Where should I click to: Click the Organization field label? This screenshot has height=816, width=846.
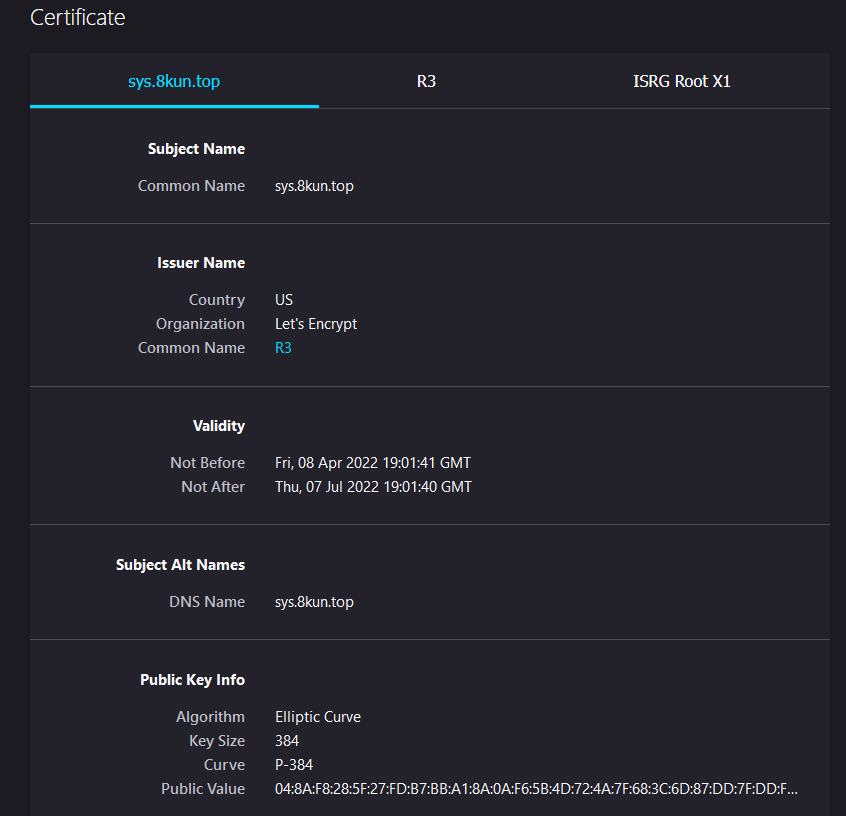(201, 324)
